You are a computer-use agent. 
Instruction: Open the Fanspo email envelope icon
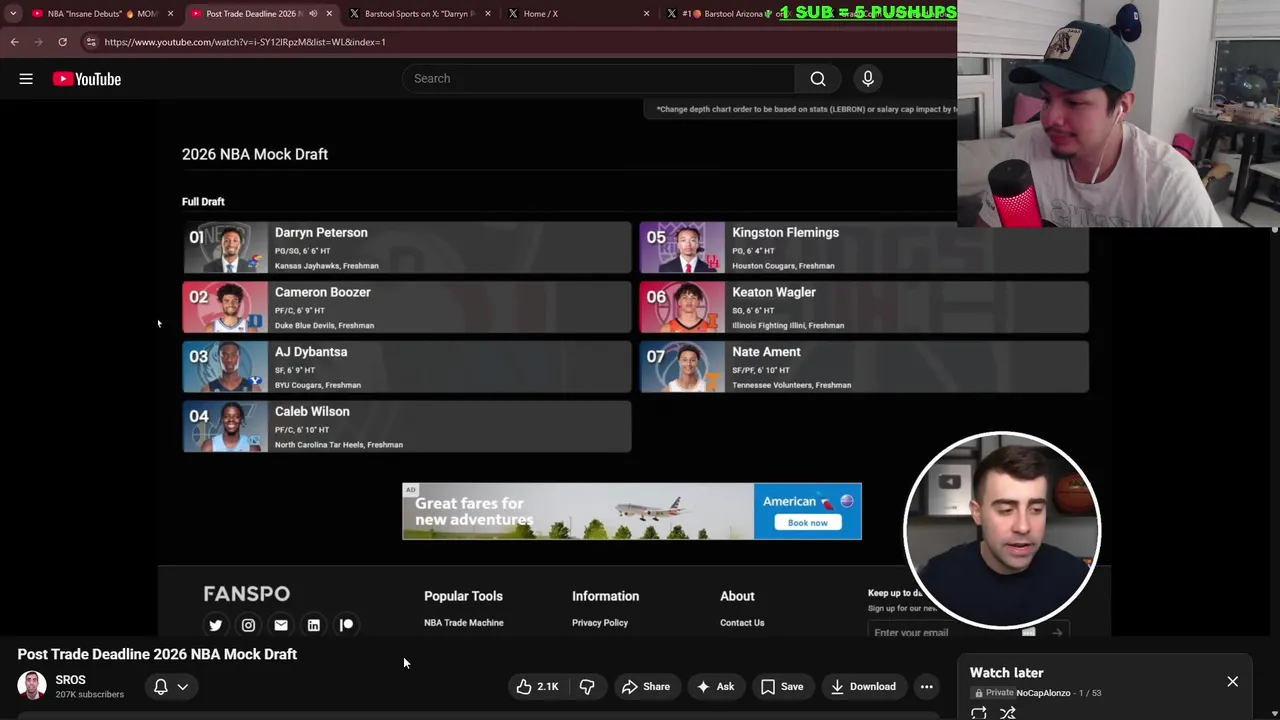pos(281,625)
